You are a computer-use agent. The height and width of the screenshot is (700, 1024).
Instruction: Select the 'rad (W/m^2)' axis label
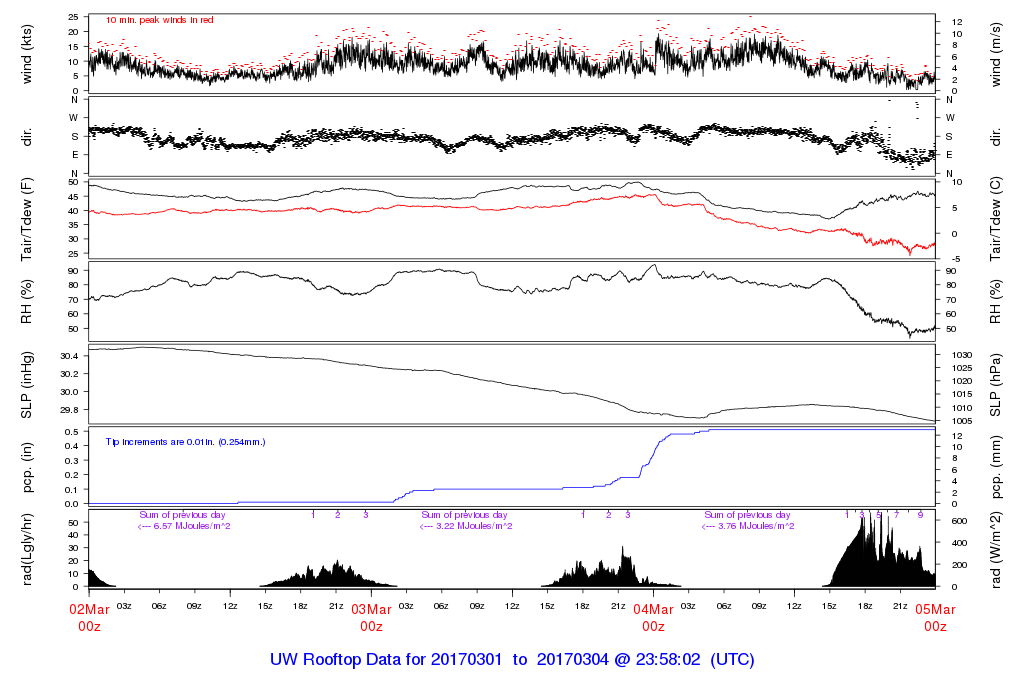tap(995, 550)
